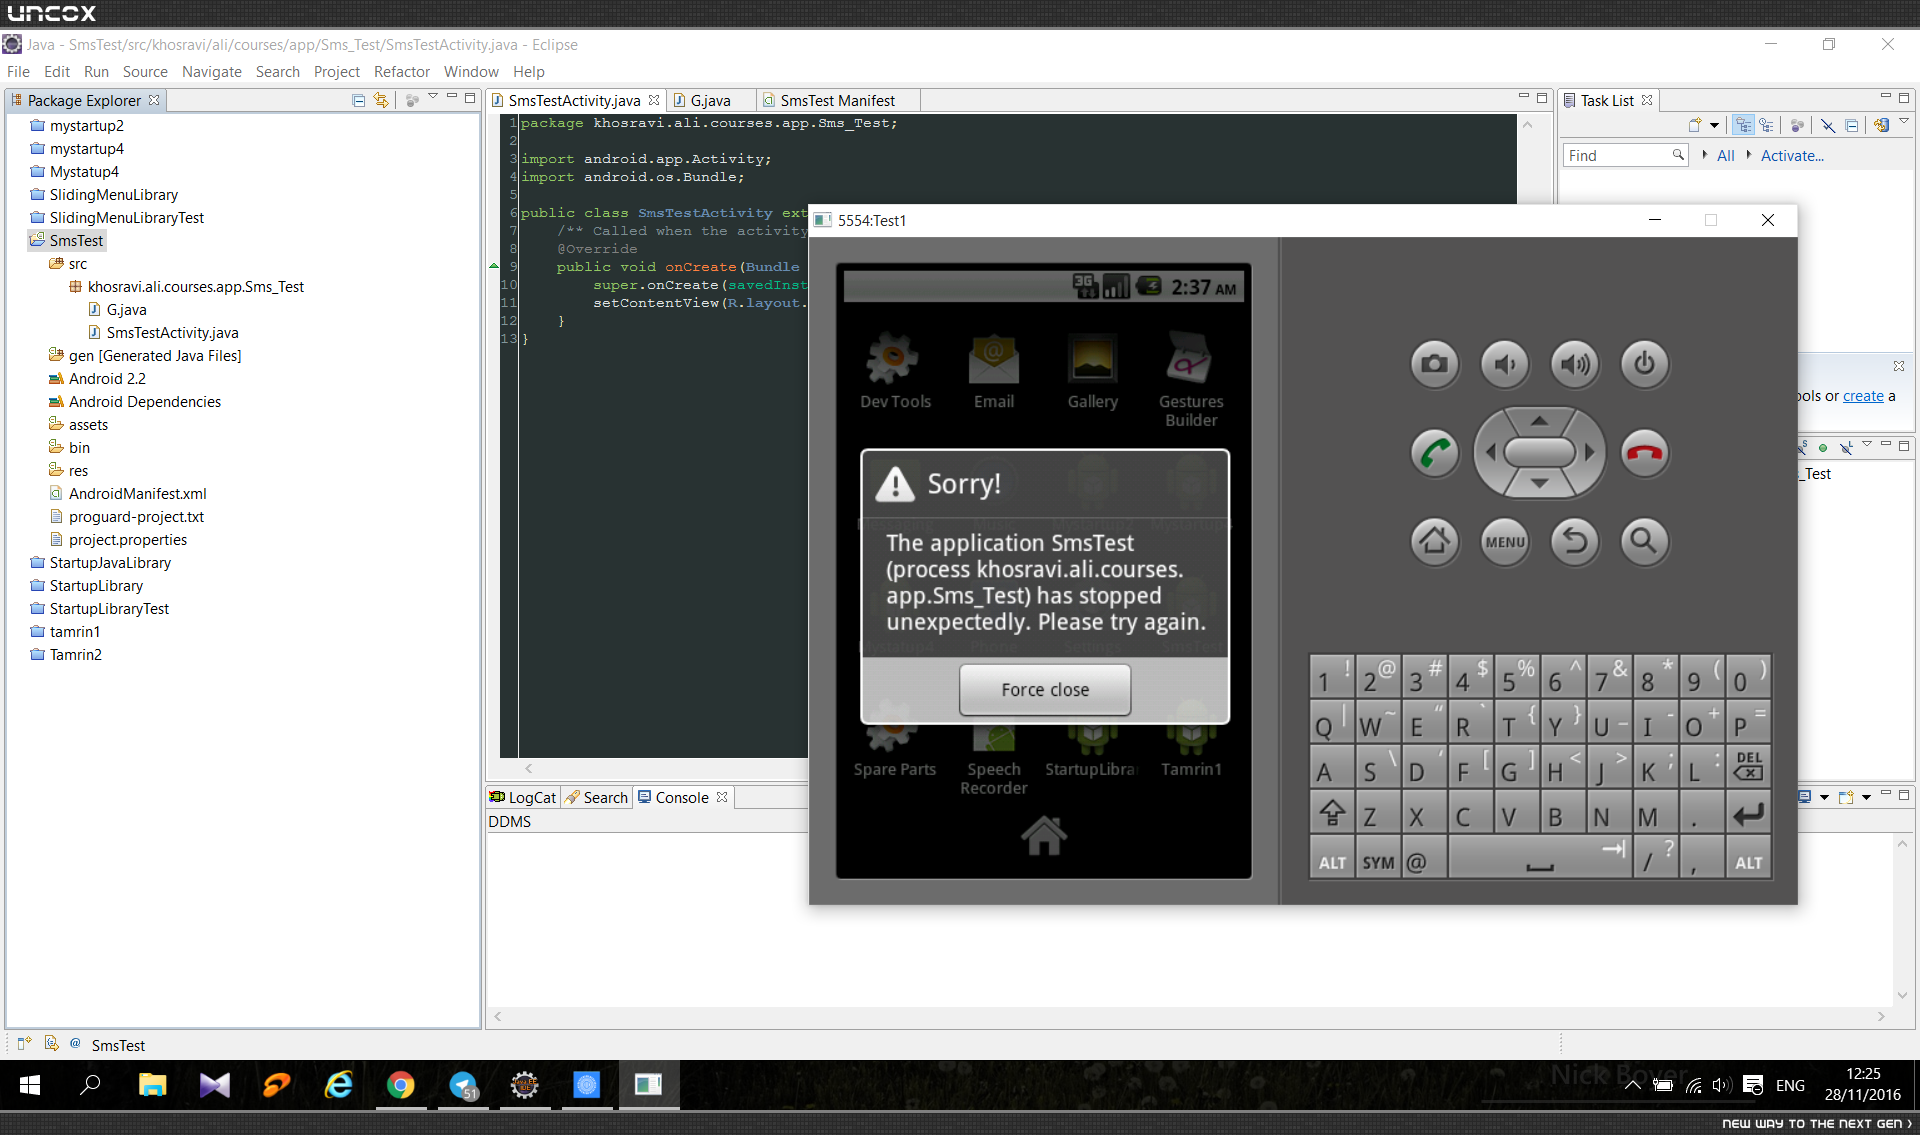Raise volume using emulator hardware button
The height and width of the screenshot is (1135, 1920).
(1575, 364)
